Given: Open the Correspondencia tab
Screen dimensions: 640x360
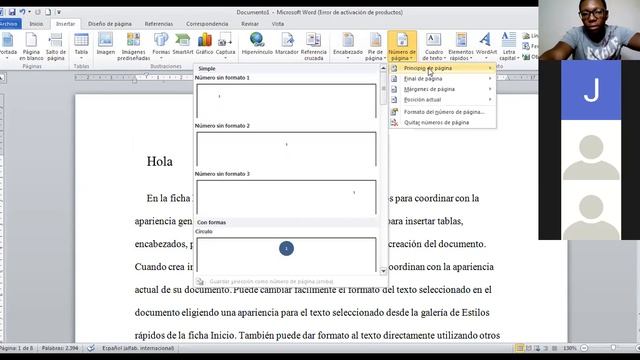Looking at the screenshot, I should click(x=207, y=24).
